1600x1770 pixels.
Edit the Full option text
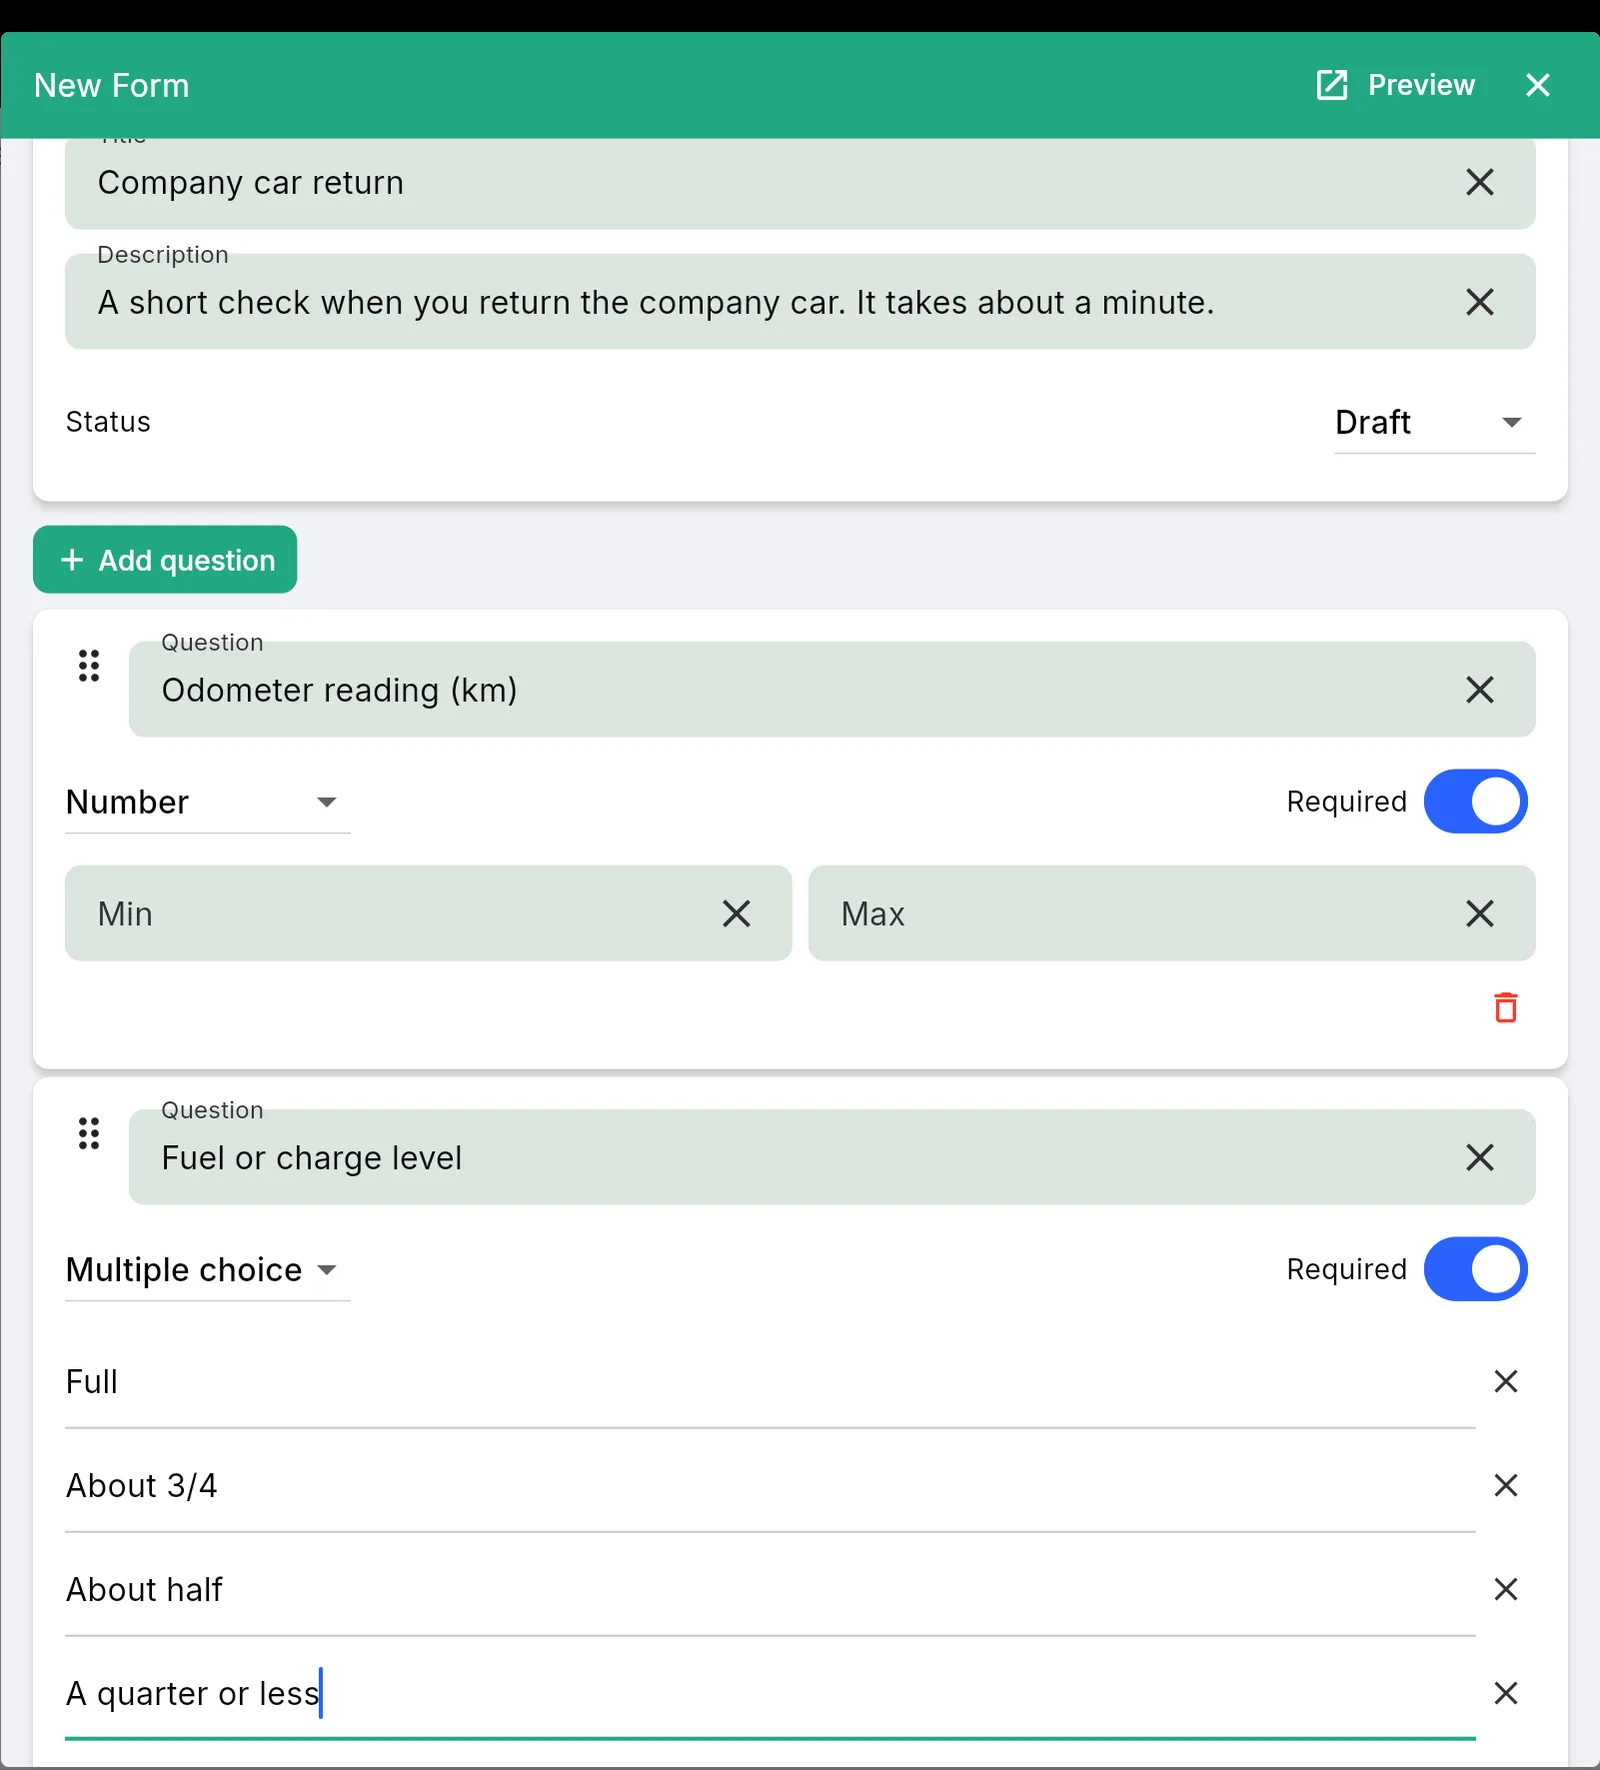pyautogui.click(x=770, y=1382)
